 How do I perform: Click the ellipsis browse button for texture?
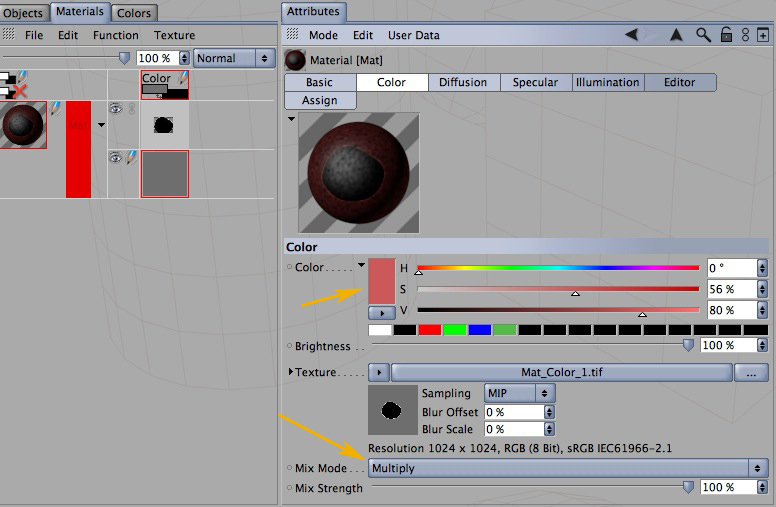coord(751,373)
